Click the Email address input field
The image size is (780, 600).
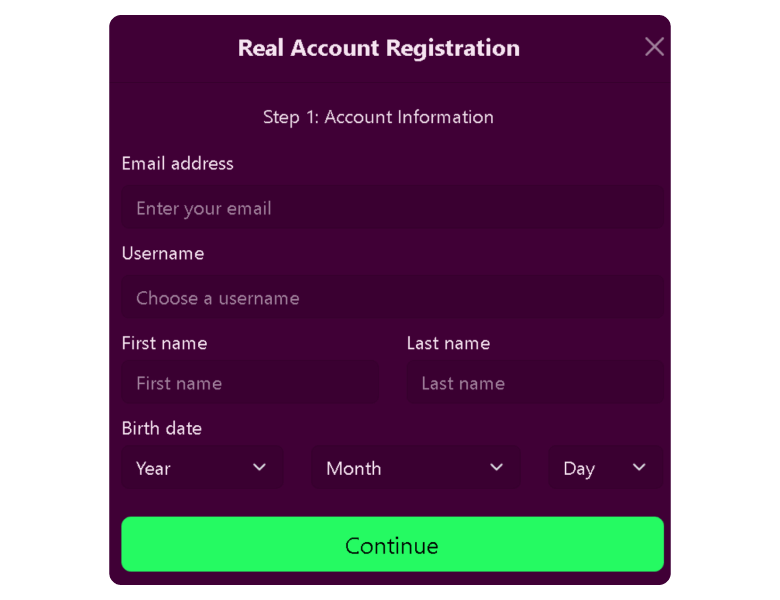pyautogui.click(x=392, y=209)
